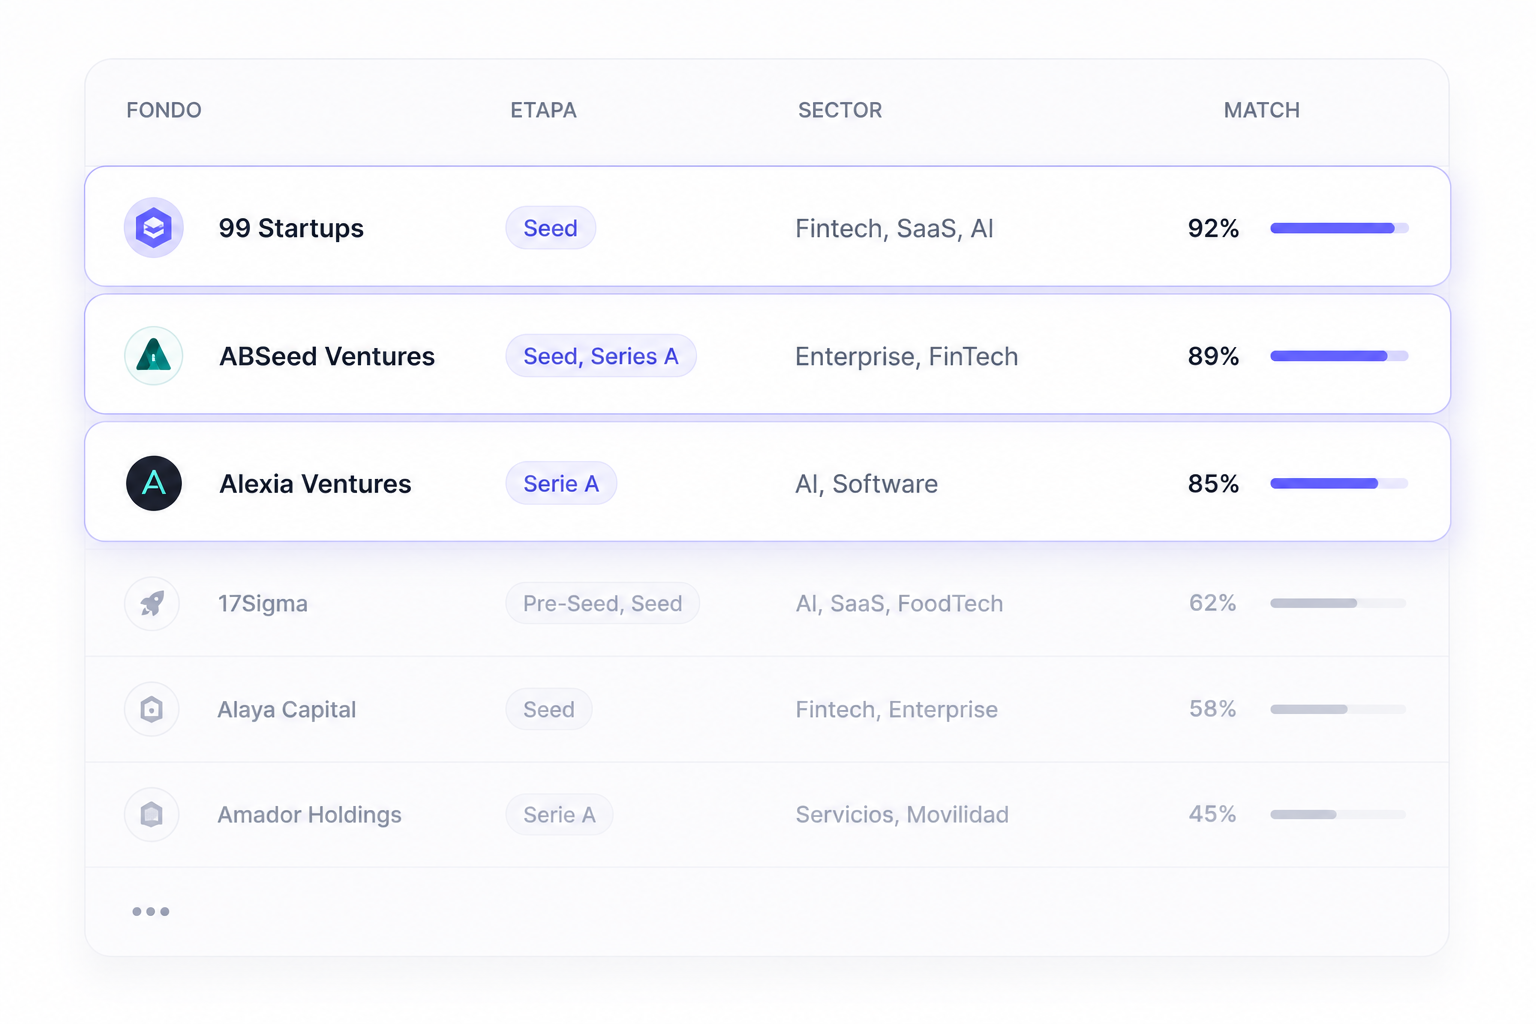Sort by the MATCH column header
Viewport: 1536px width, 1024px height.
coord(1262,110)
